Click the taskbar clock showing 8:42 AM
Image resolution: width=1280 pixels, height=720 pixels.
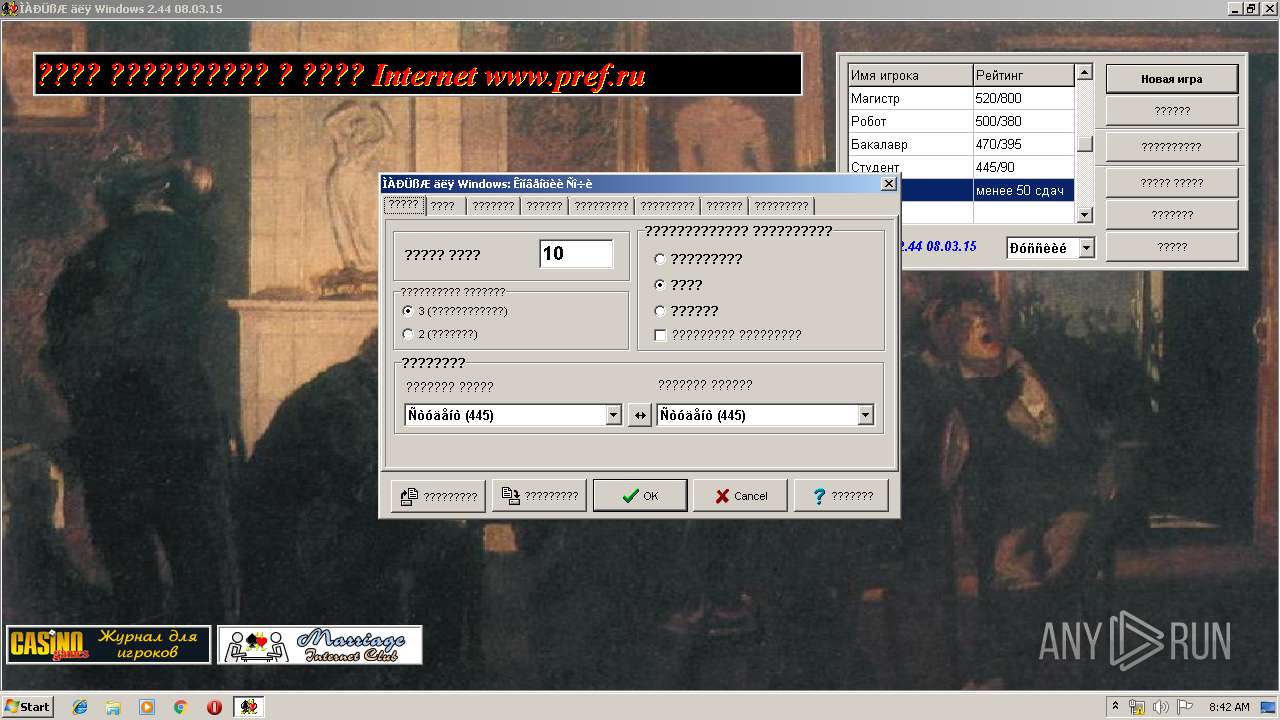point(1229,707)
